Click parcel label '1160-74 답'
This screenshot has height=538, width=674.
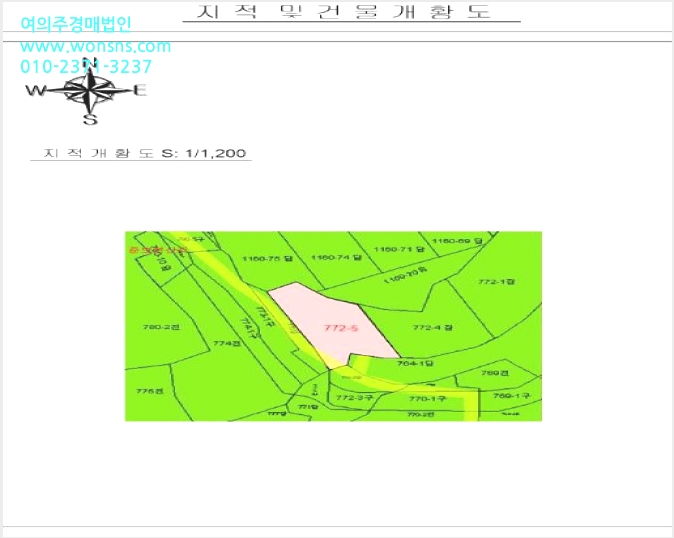click(x=337, y=257)
